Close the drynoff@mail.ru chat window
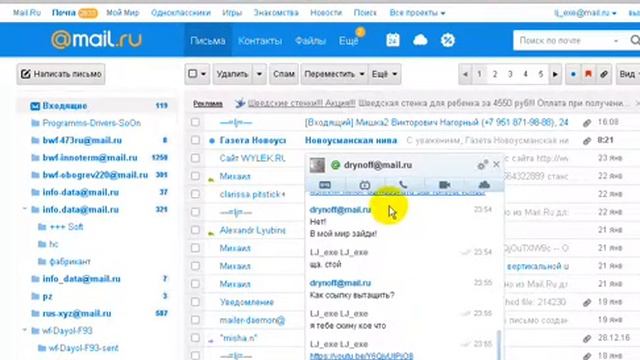The height and width of the screenshot is (360, 640). pyautogui.click(x=496, y=164)
